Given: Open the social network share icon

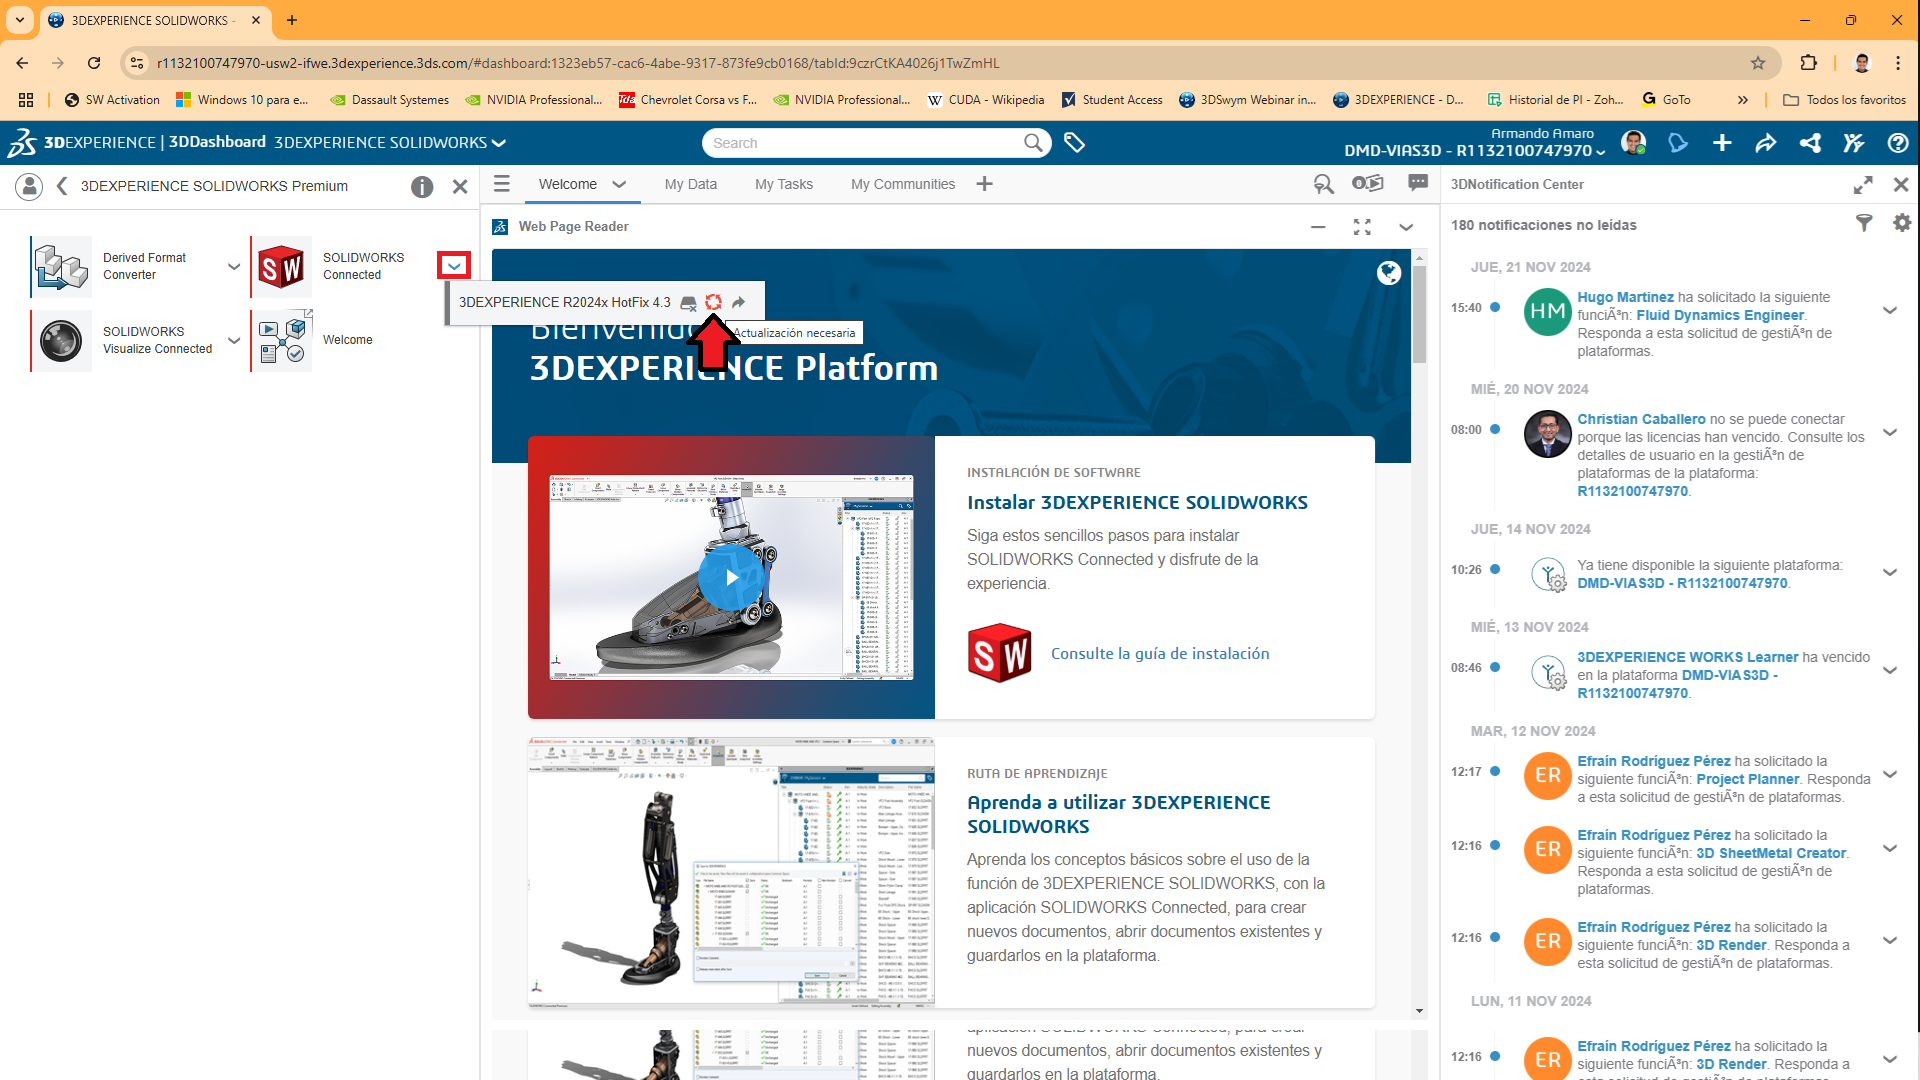Looking at the screenshot, I should (1810, 143).
